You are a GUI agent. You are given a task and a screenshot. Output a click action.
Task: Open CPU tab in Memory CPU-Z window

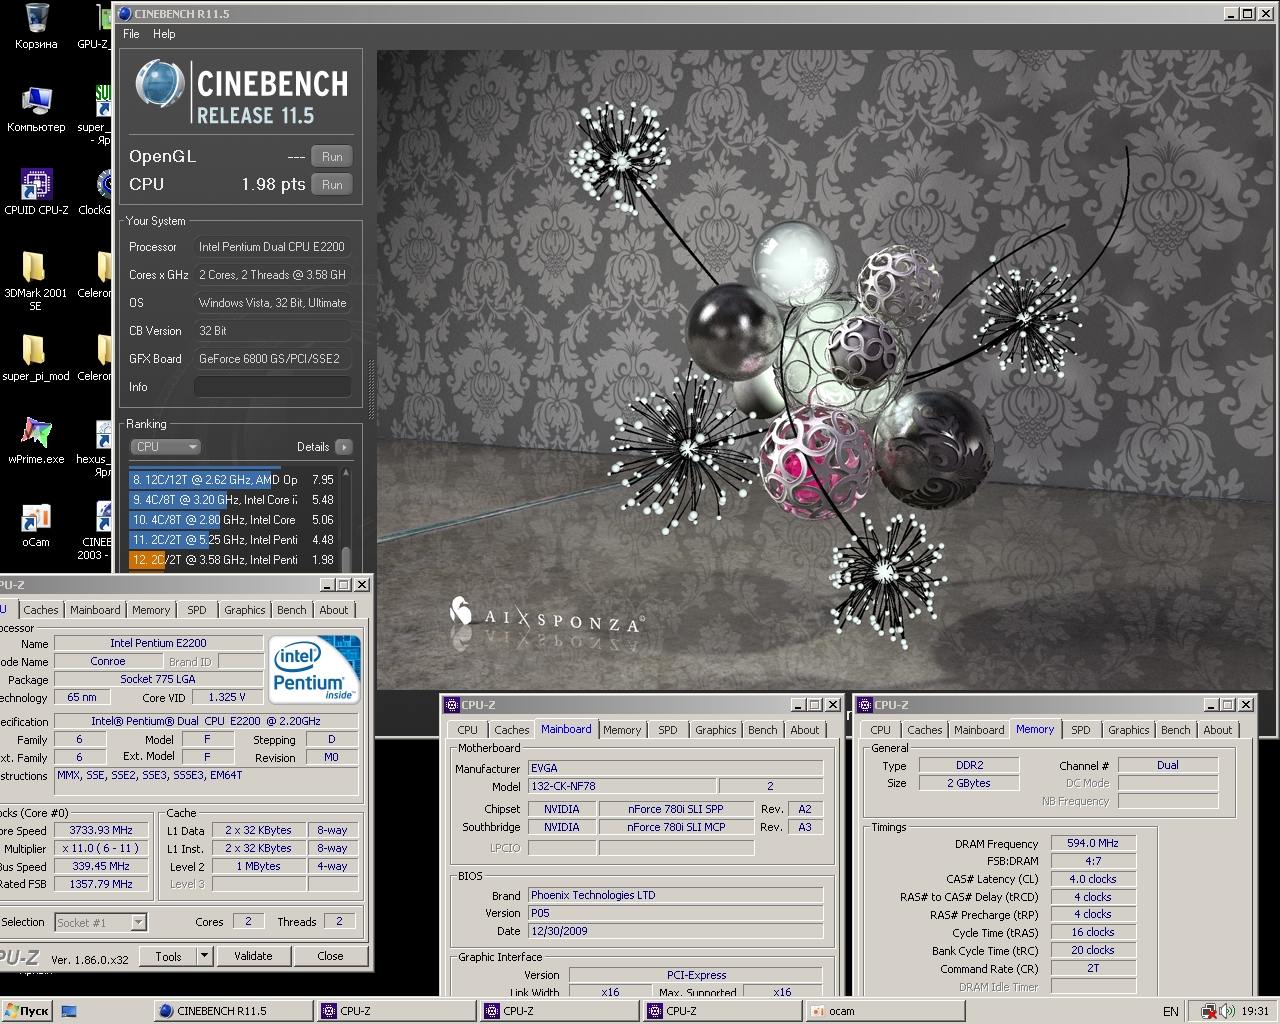coord(881,730)
